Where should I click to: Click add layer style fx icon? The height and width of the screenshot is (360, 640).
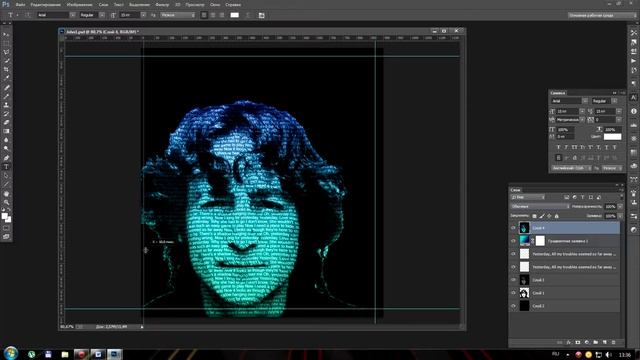[569, 342]
